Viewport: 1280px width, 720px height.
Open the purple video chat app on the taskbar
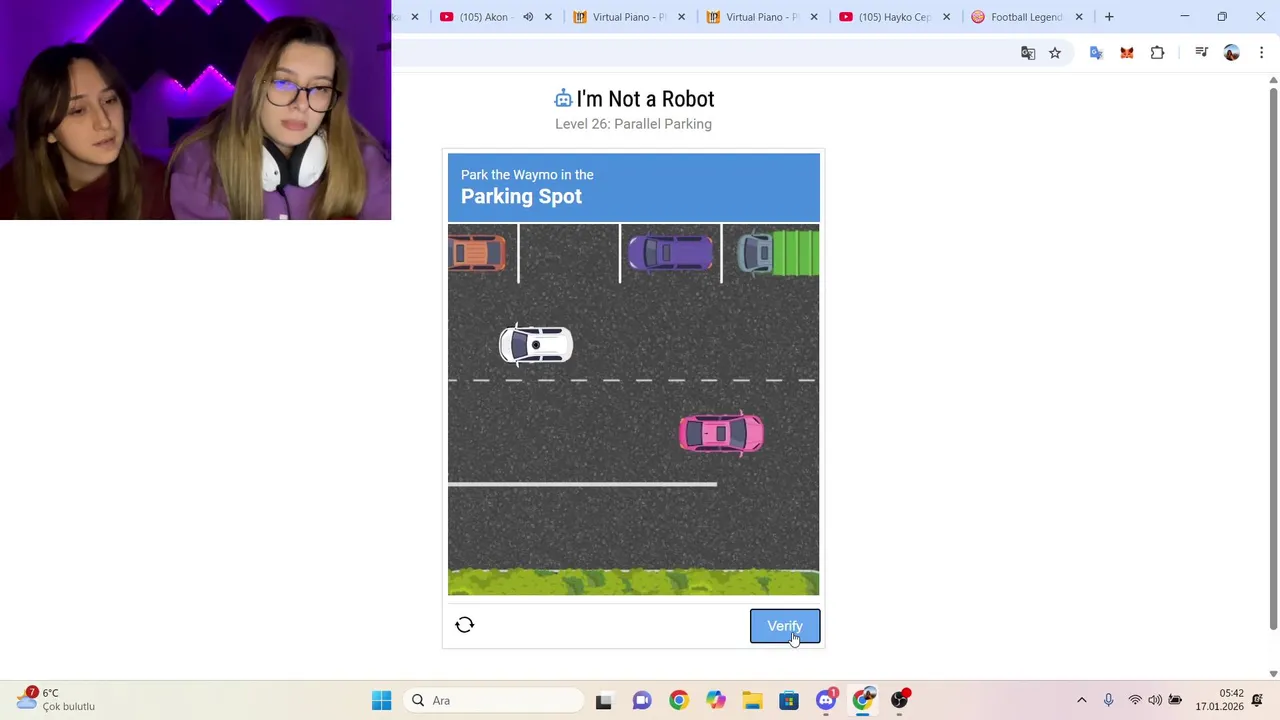642,700
